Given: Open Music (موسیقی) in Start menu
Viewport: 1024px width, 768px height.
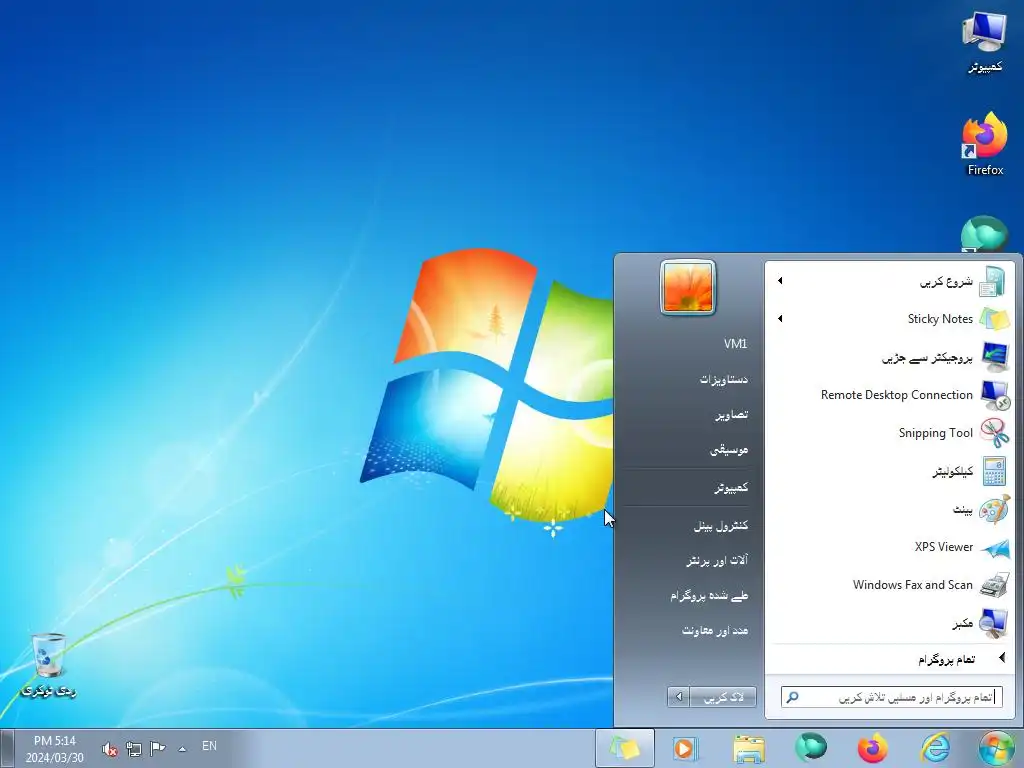Looking at the screenshot, I should [729, 449].
